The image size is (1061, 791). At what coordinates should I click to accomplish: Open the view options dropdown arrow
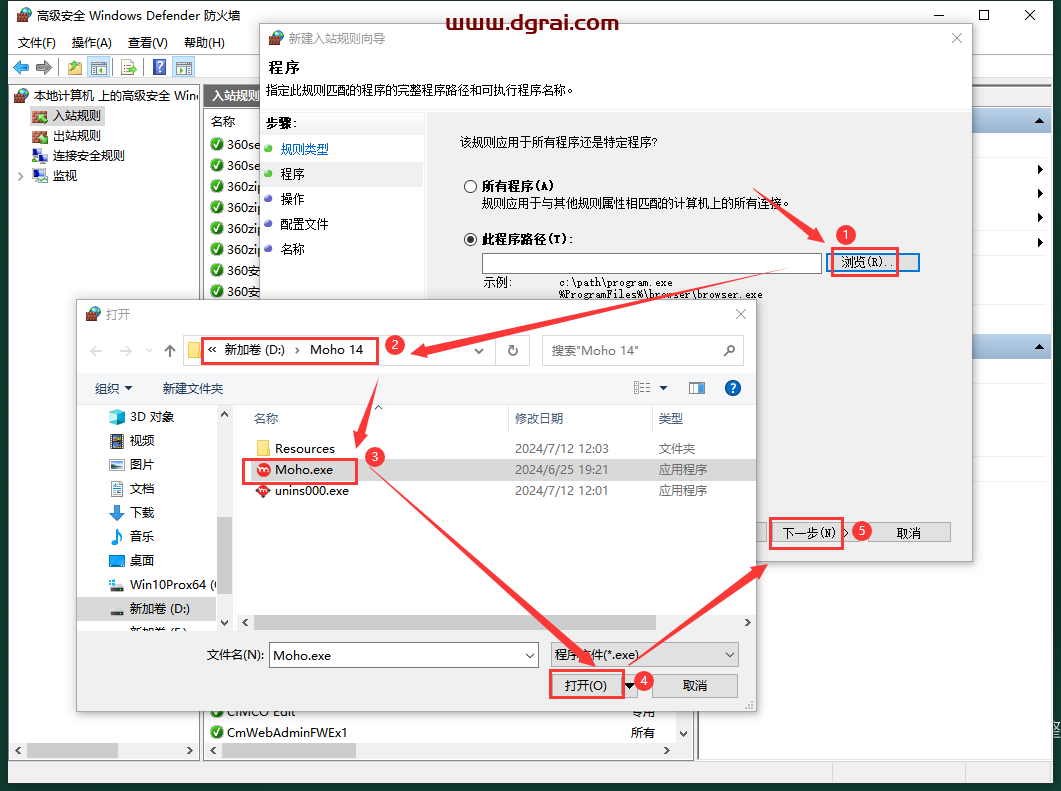[x=664, y=388]
